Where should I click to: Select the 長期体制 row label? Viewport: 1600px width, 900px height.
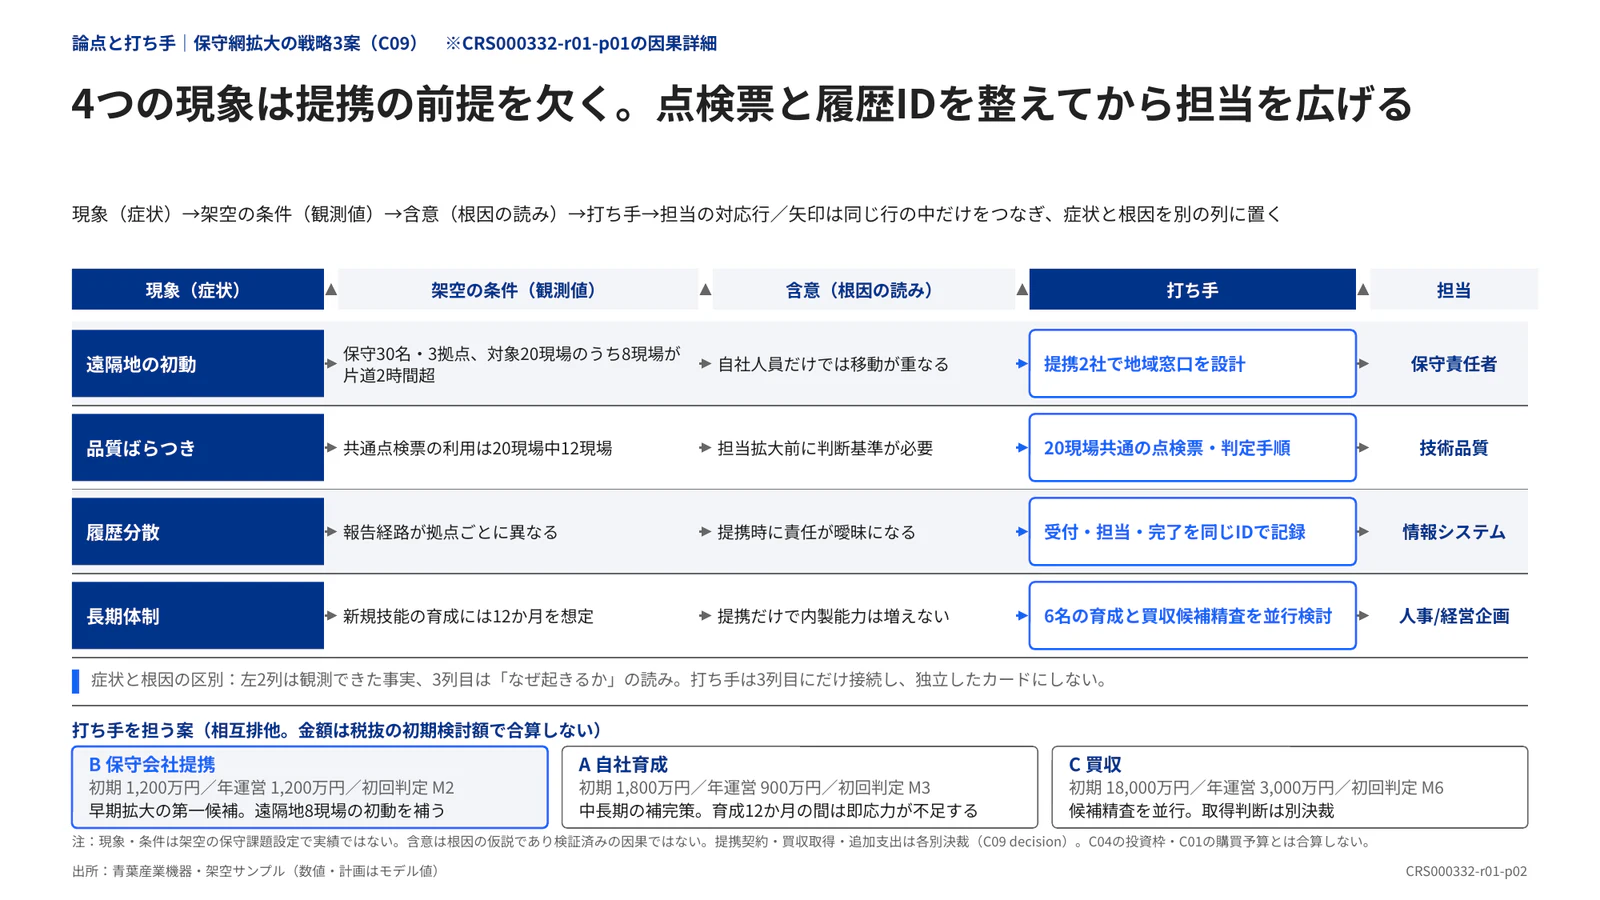(x=198, y=616)
